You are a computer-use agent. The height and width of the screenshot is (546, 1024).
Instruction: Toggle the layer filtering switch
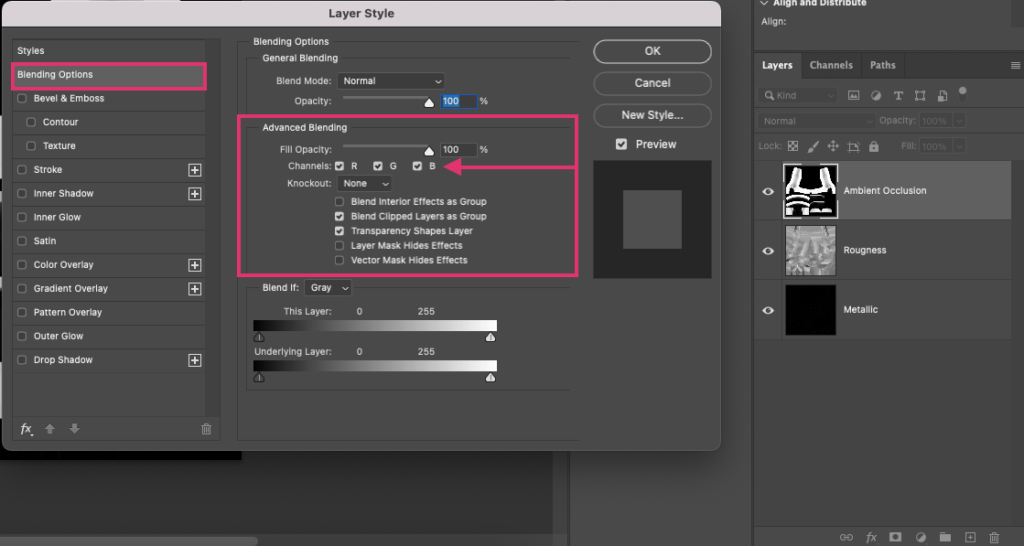[963, 93]
